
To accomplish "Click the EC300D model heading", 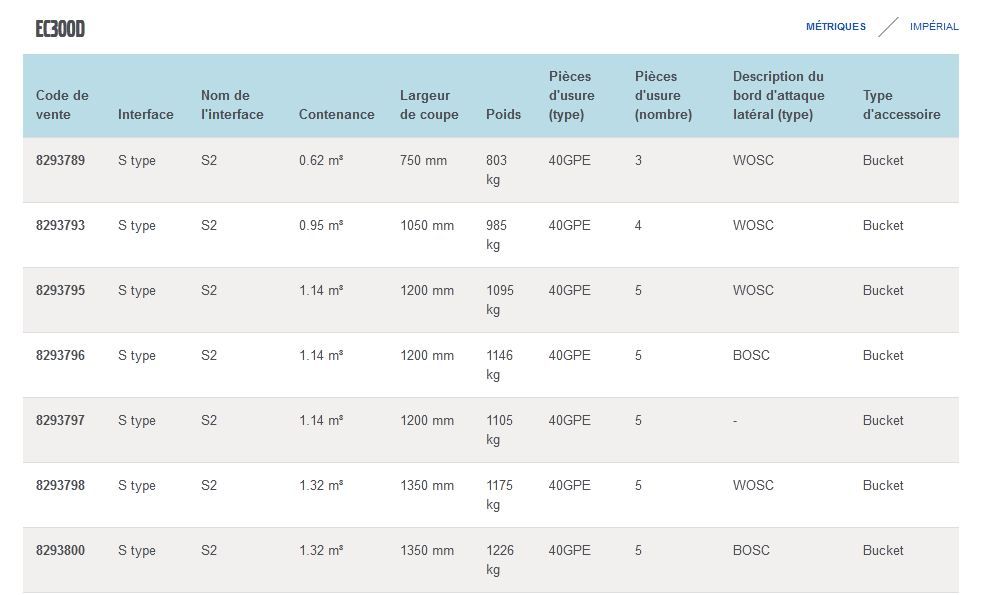I will [60, 29].
